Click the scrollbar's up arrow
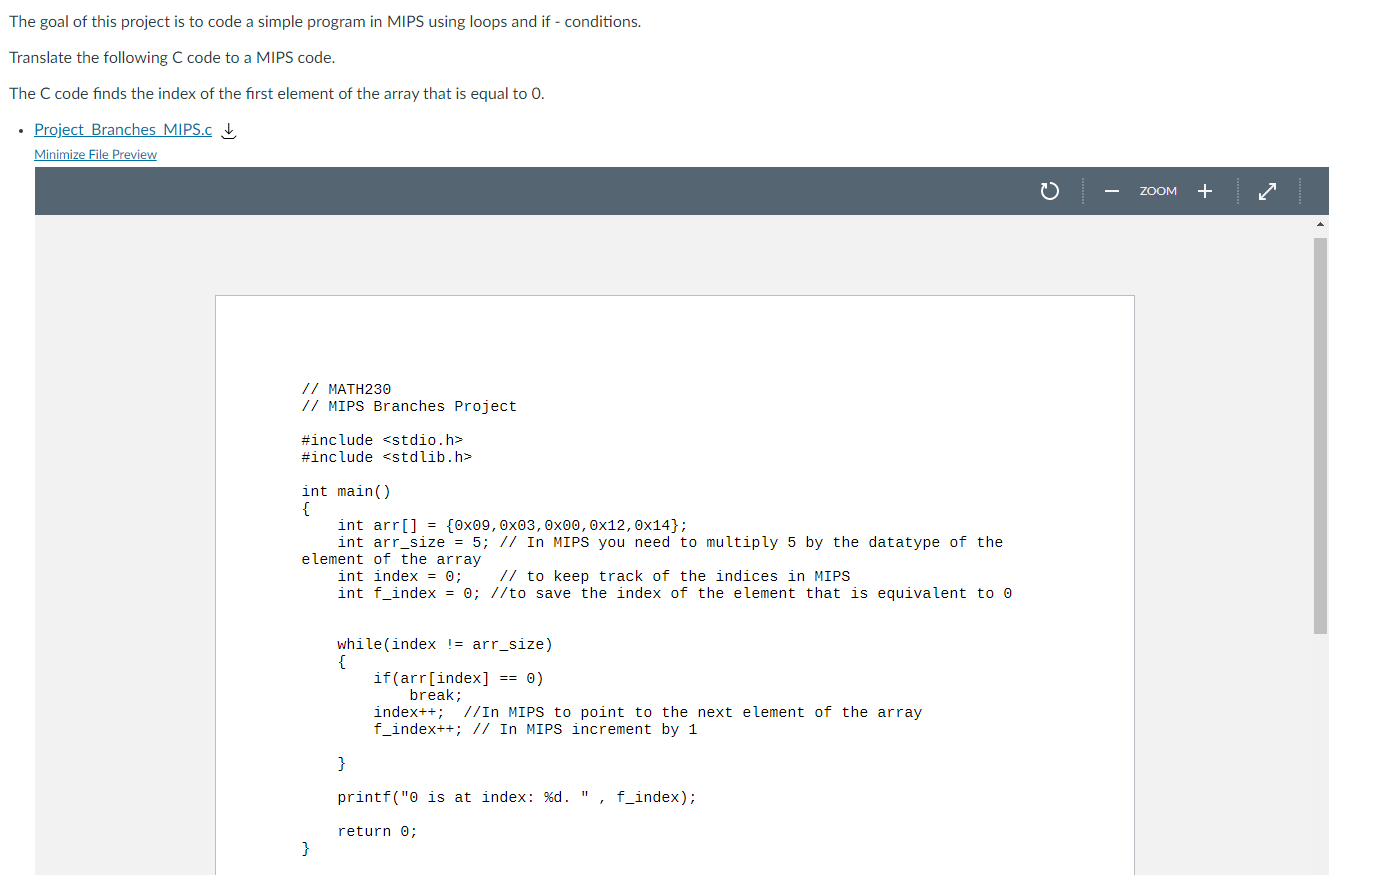Image resolution: width=1390 pixels, height=875 pixels. 1319,223
